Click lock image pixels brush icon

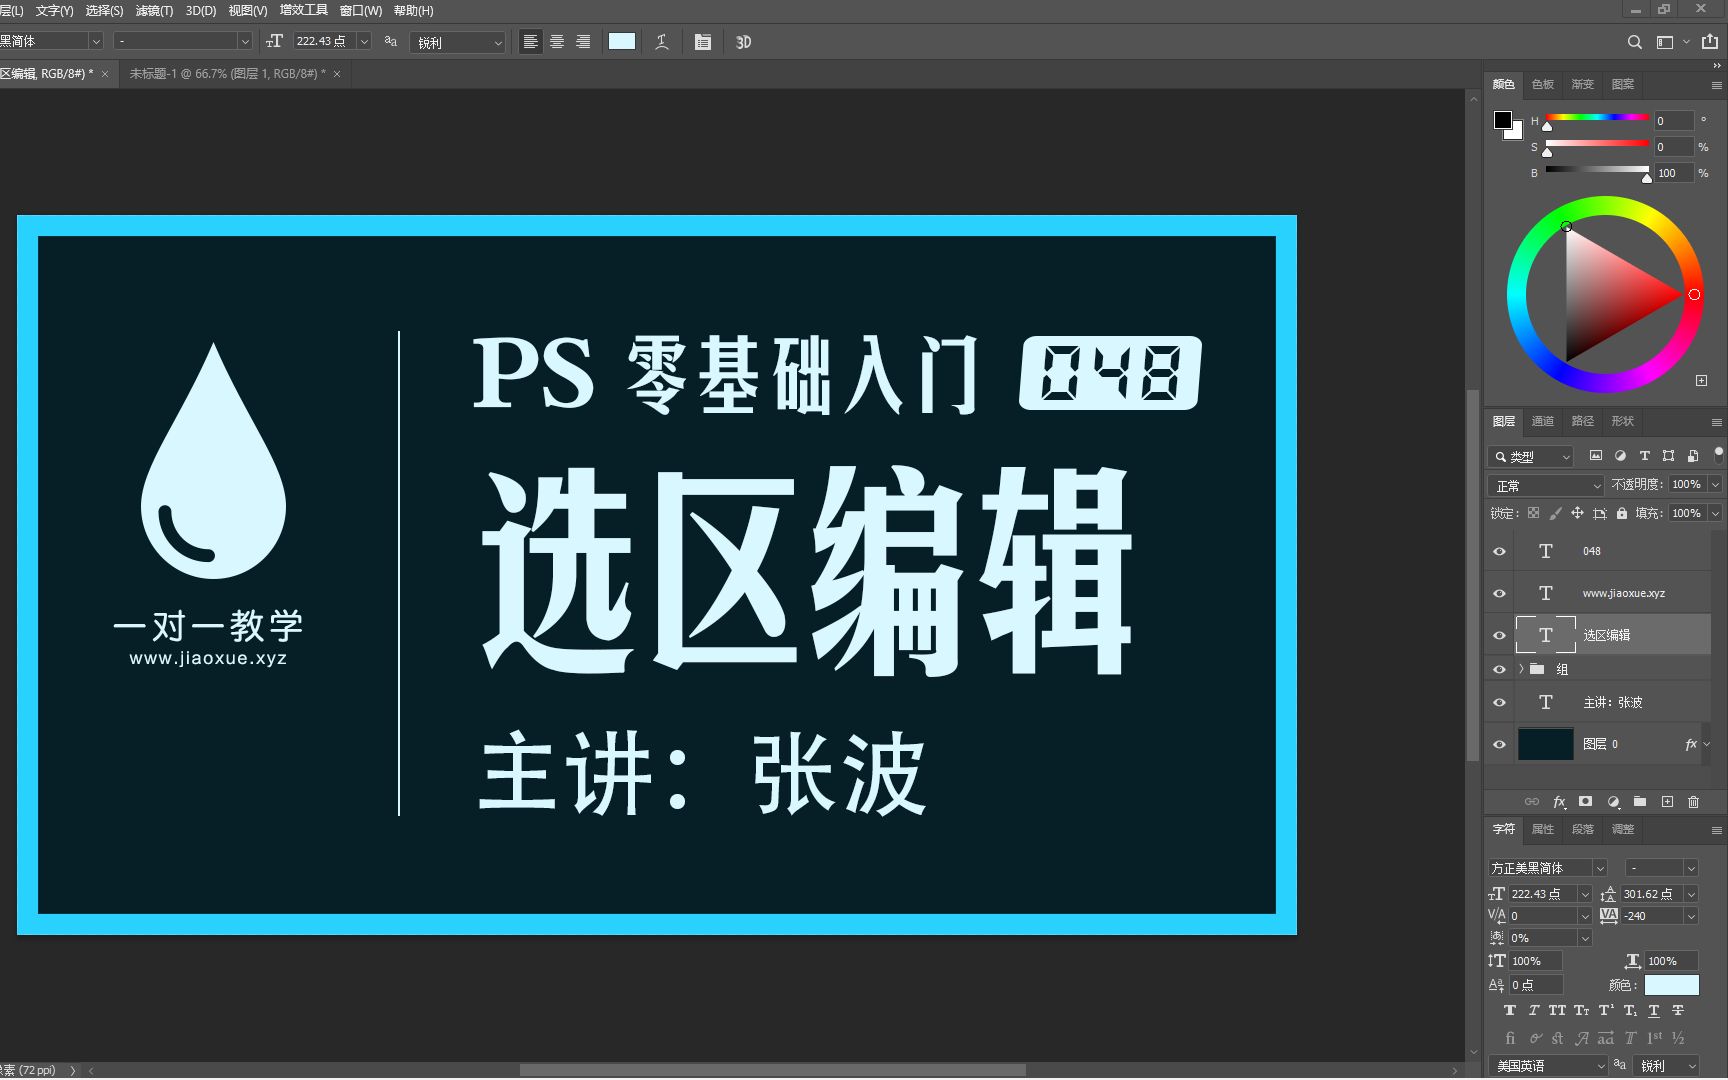pyautogui.click(x=1555, y=513)
